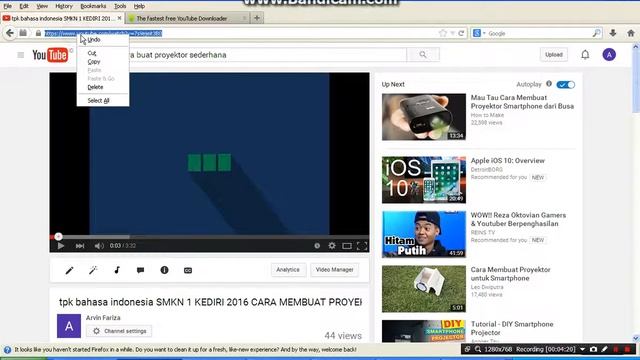Mute the video player volume
This screenshot has width=640, height=360.
pyautogui.click(x=99, y=246)
